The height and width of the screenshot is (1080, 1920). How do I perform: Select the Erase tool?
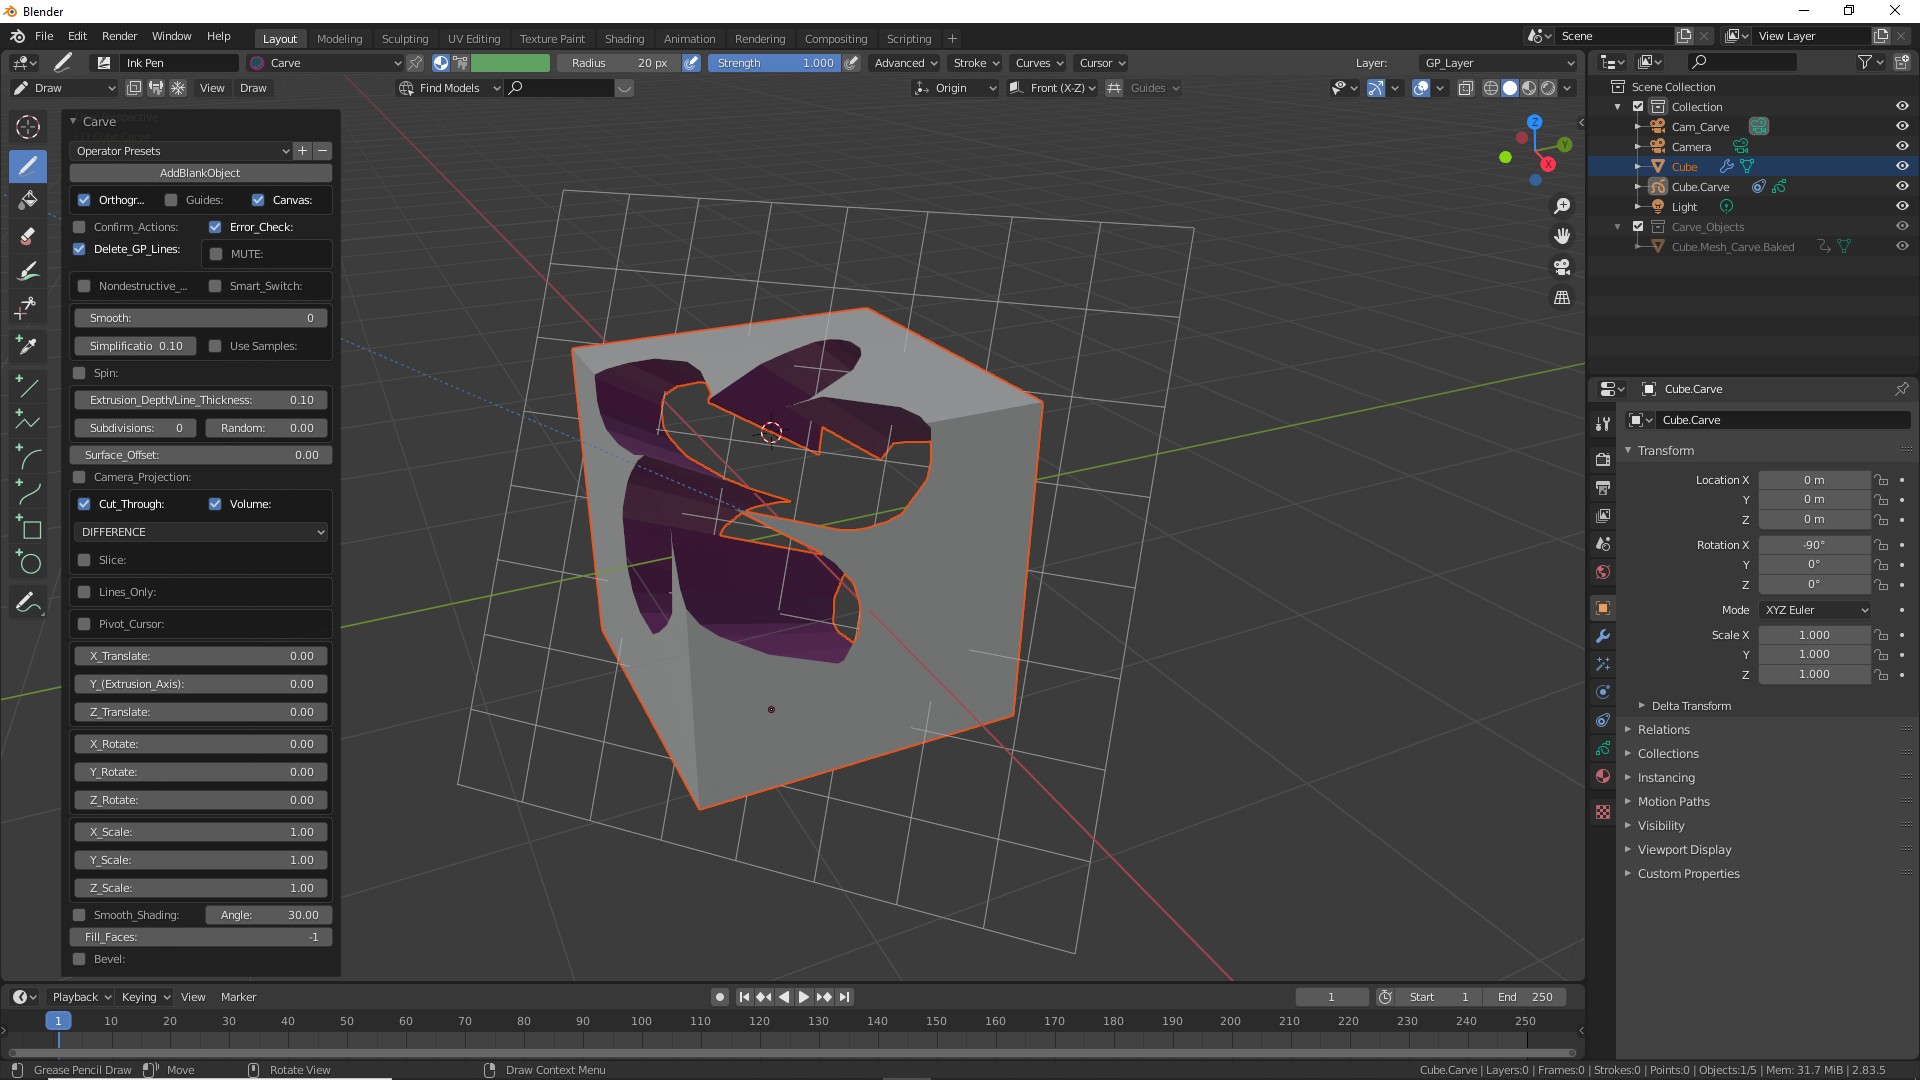pos(28,236)
